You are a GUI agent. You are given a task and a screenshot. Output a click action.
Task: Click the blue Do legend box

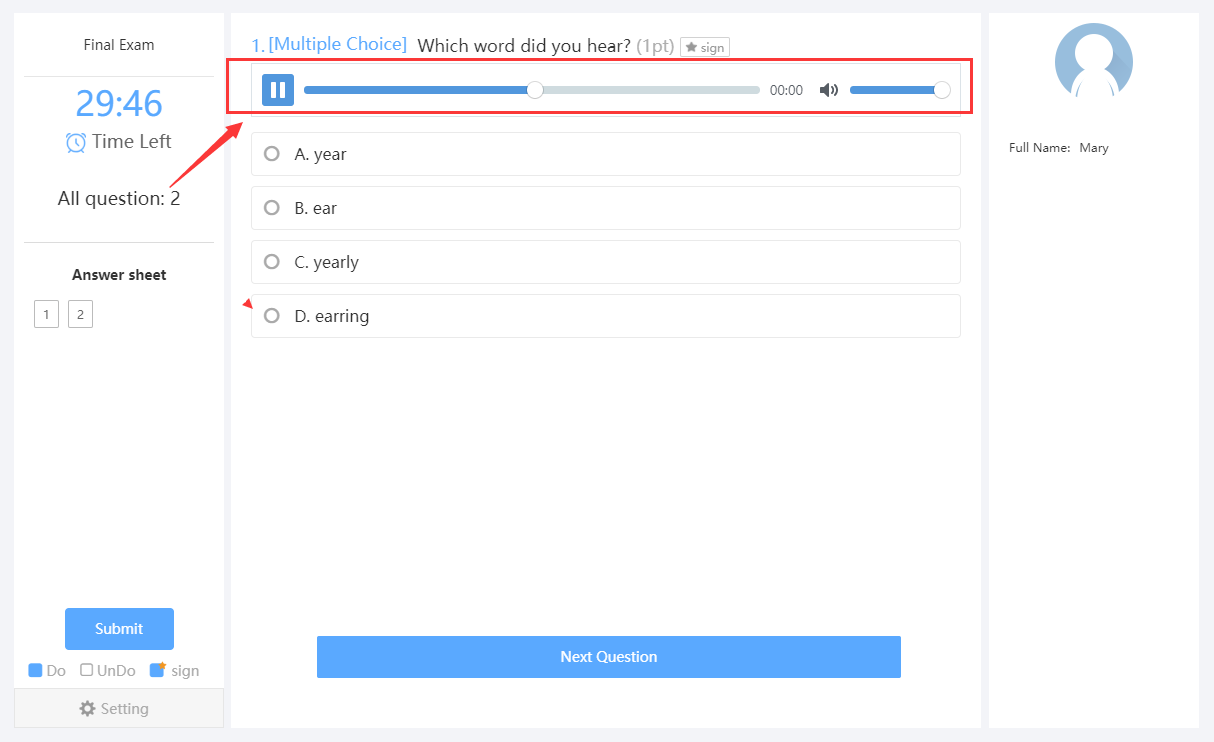[x=35, y=671]
